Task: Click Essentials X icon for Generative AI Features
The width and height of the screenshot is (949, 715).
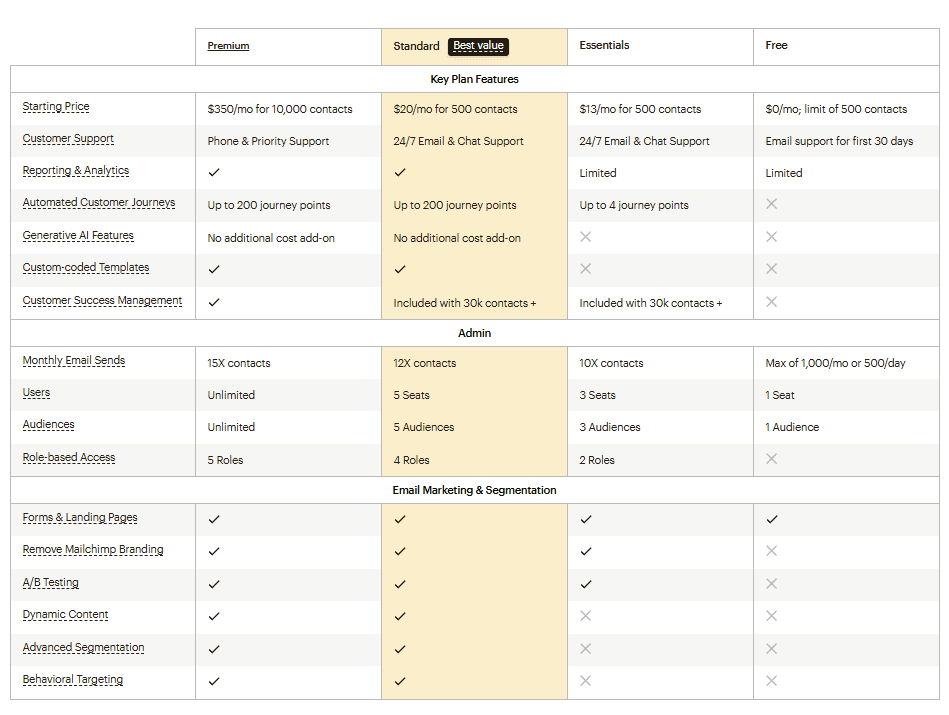Action: pos(586,237)
